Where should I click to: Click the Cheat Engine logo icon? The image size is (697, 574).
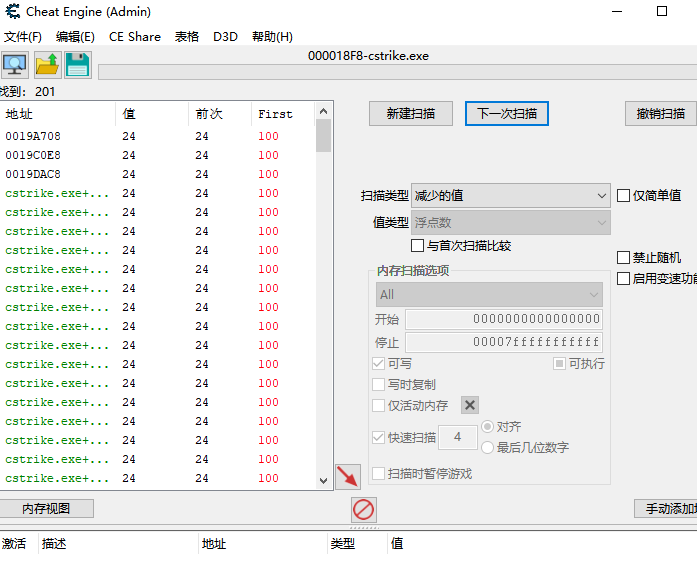tap(12, 11)
